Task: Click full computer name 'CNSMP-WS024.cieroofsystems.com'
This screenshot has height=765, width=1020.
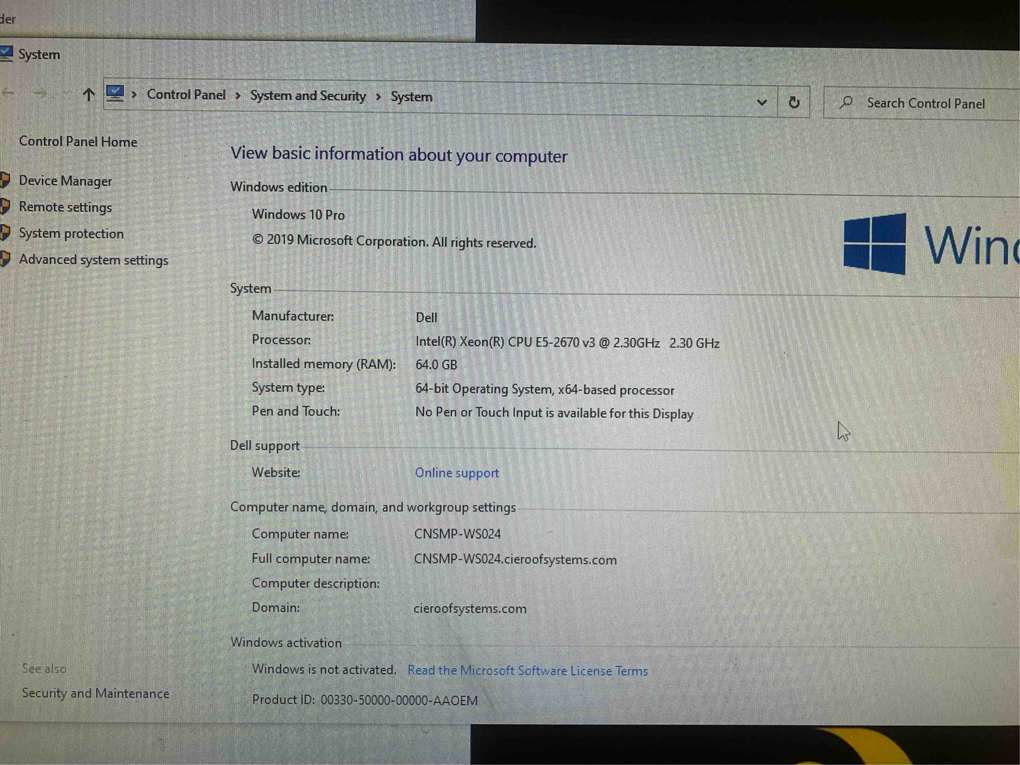Action: (515, 559)
